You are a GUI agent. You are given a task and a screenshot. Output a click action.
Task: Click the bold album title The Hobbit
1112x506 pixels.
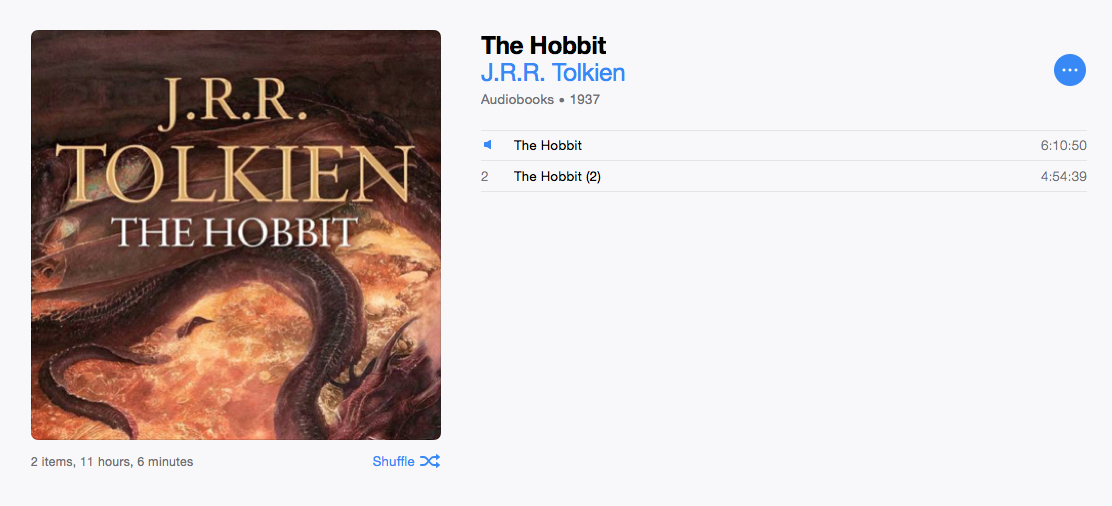click(543, 45)
